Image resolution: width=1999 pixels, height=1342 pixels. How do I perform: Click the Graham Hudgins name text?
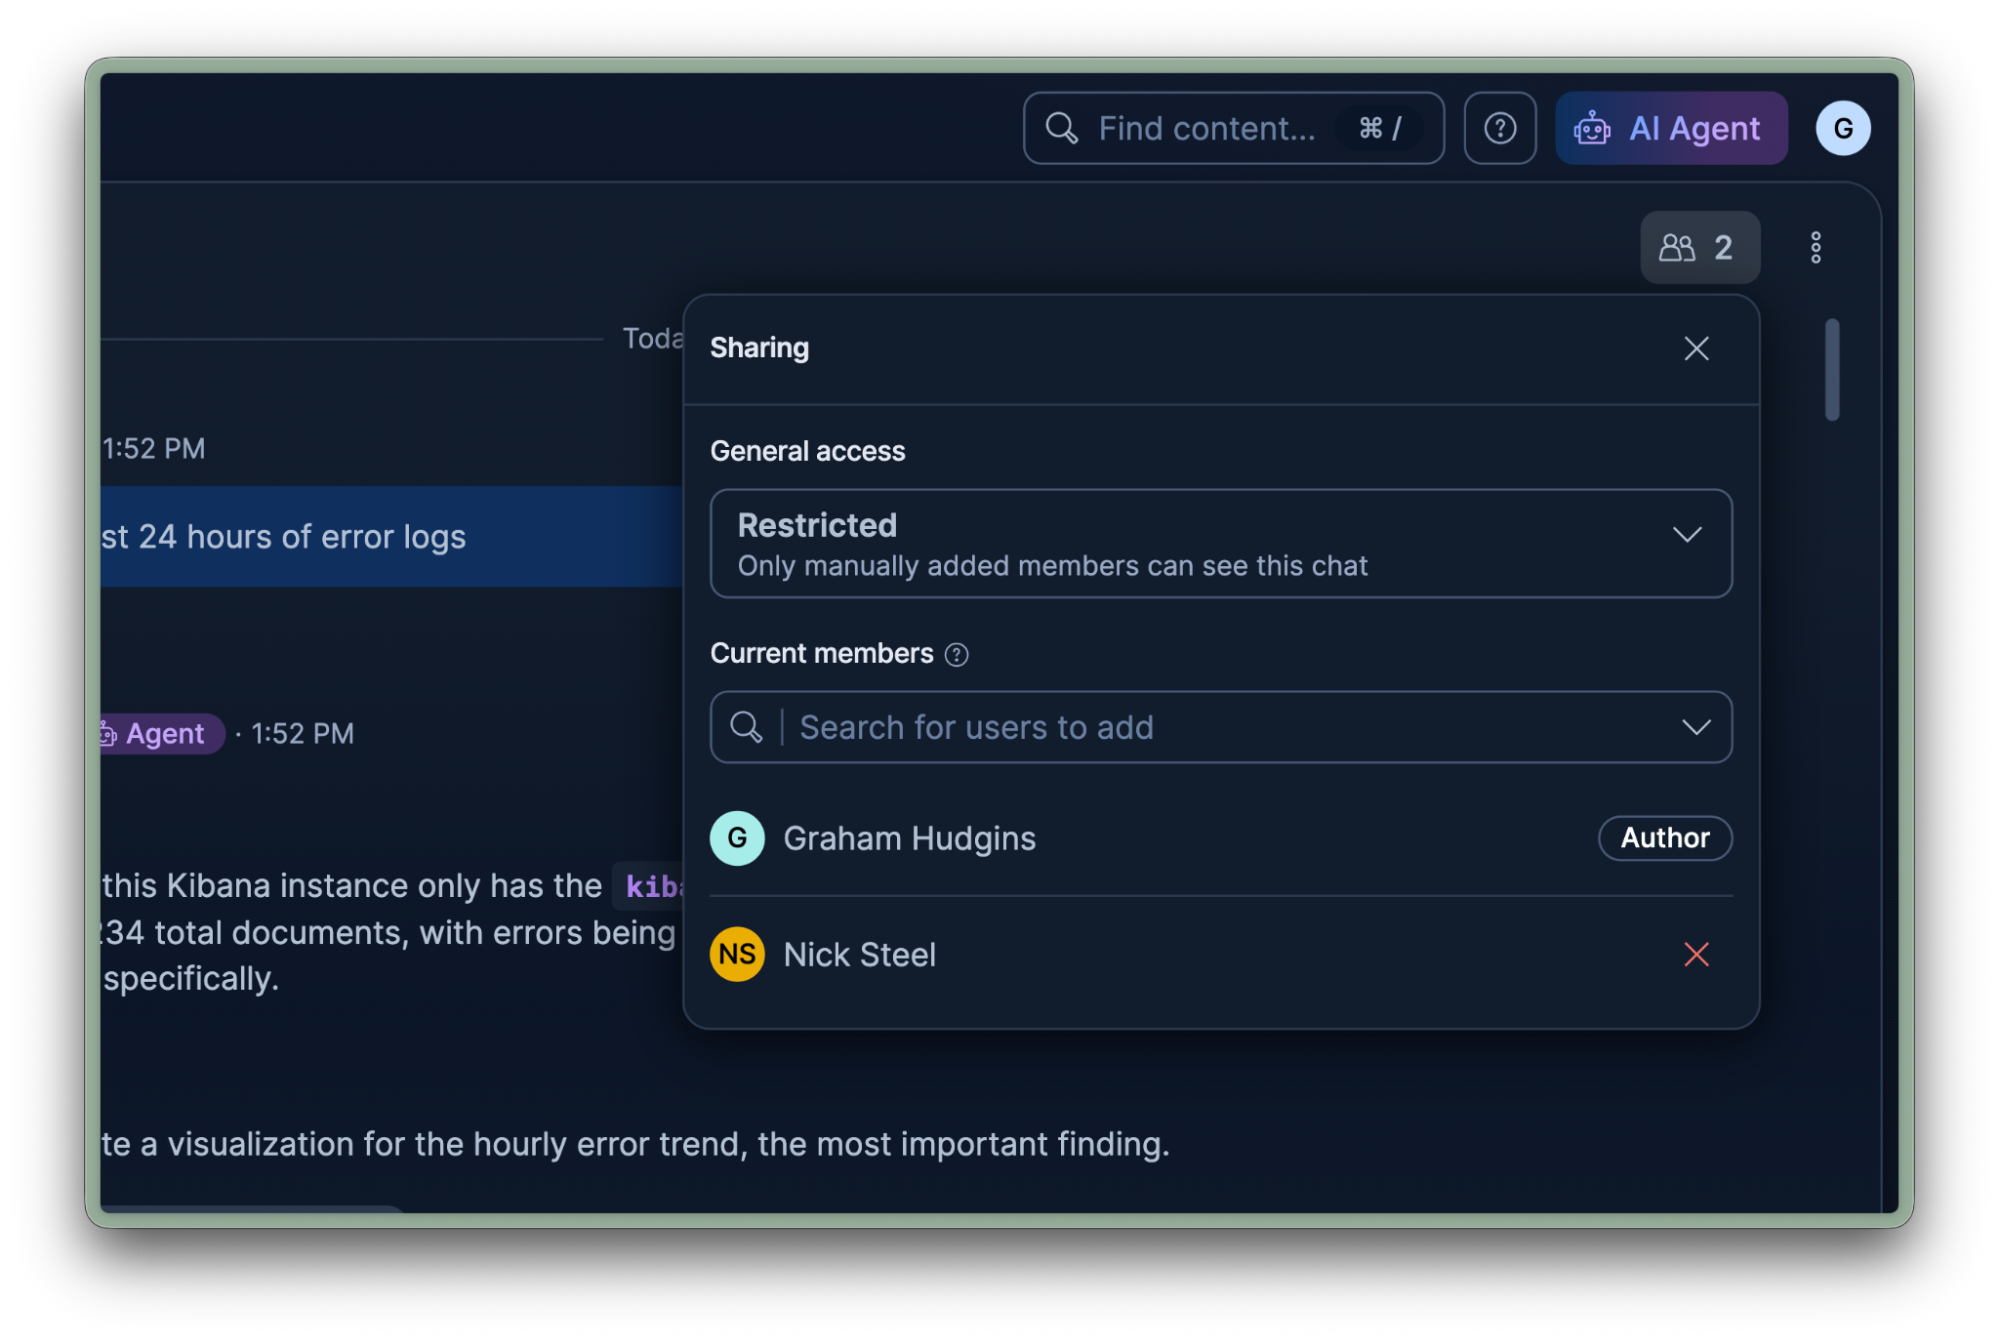(x=909, y=838)
